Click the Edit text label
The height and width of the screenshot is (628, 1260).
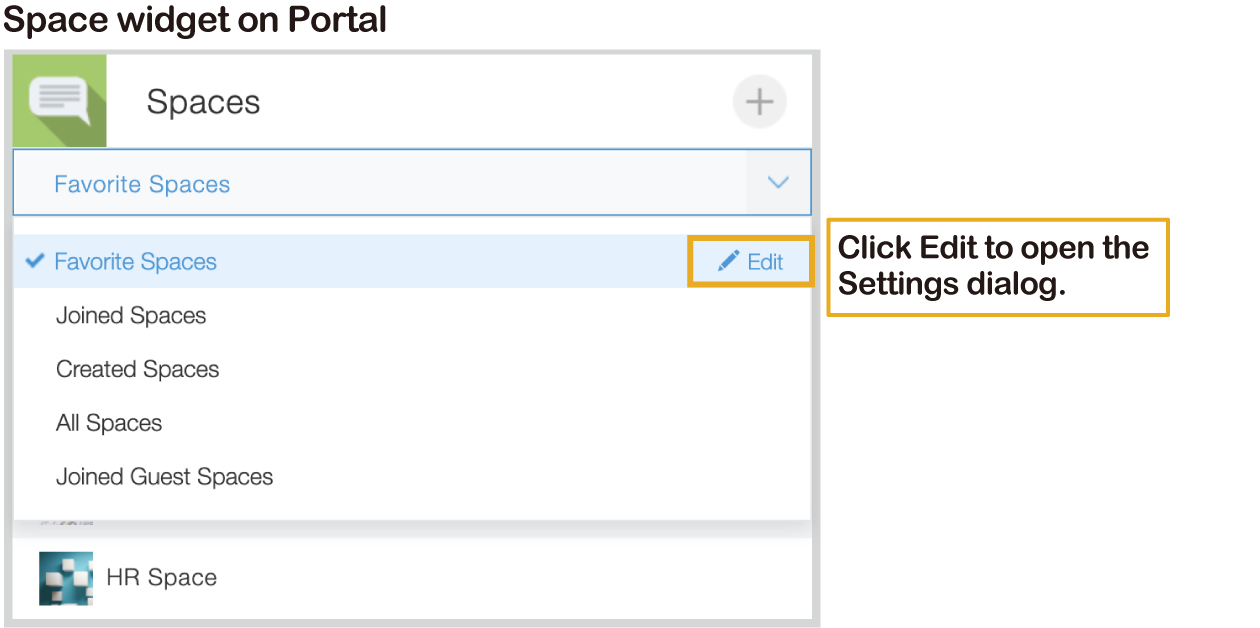tap(766, 262)
